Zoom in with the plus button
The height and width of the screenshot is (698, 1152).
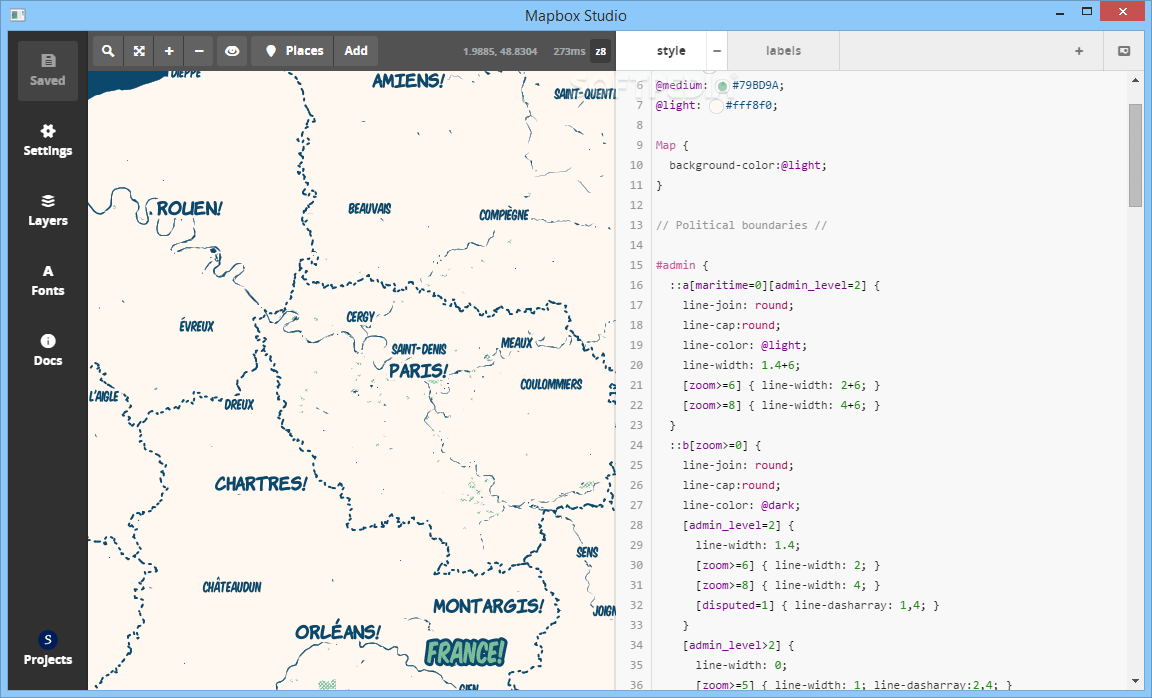[169, 51]
